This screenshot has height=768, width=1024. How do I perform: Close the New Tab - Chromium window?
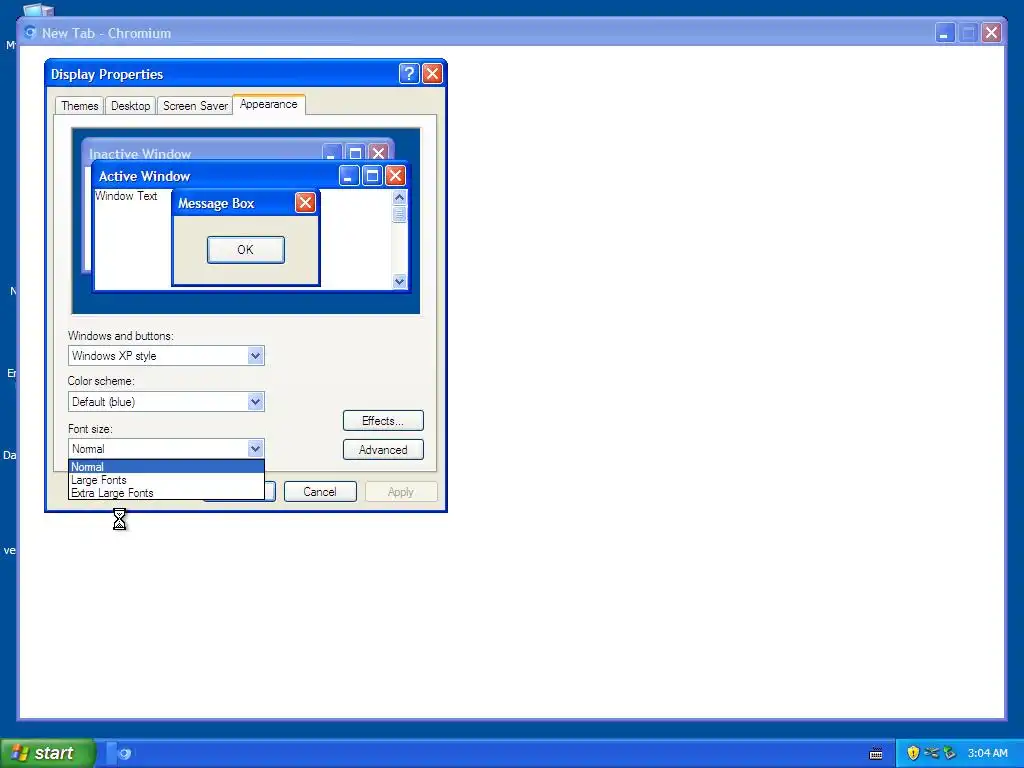tap(991, 33)
